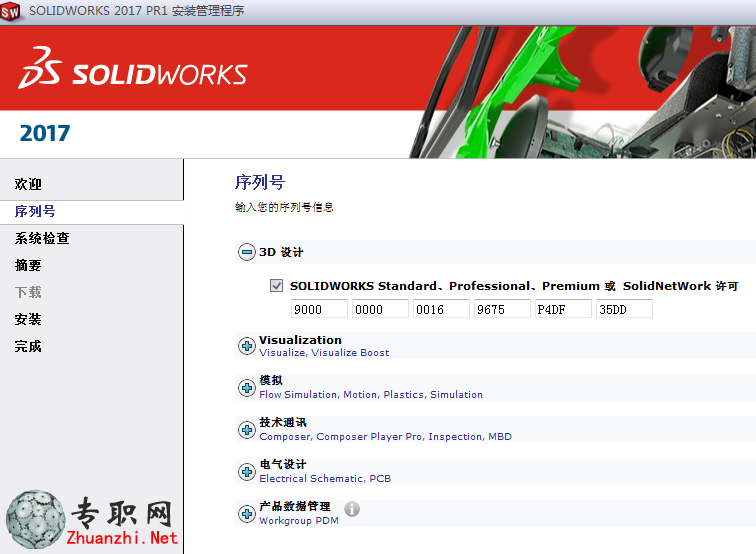Viewport: 756px width, 554px height.
Task: Click the Workgroup PDM text
Action: click(x=299, y=521)
